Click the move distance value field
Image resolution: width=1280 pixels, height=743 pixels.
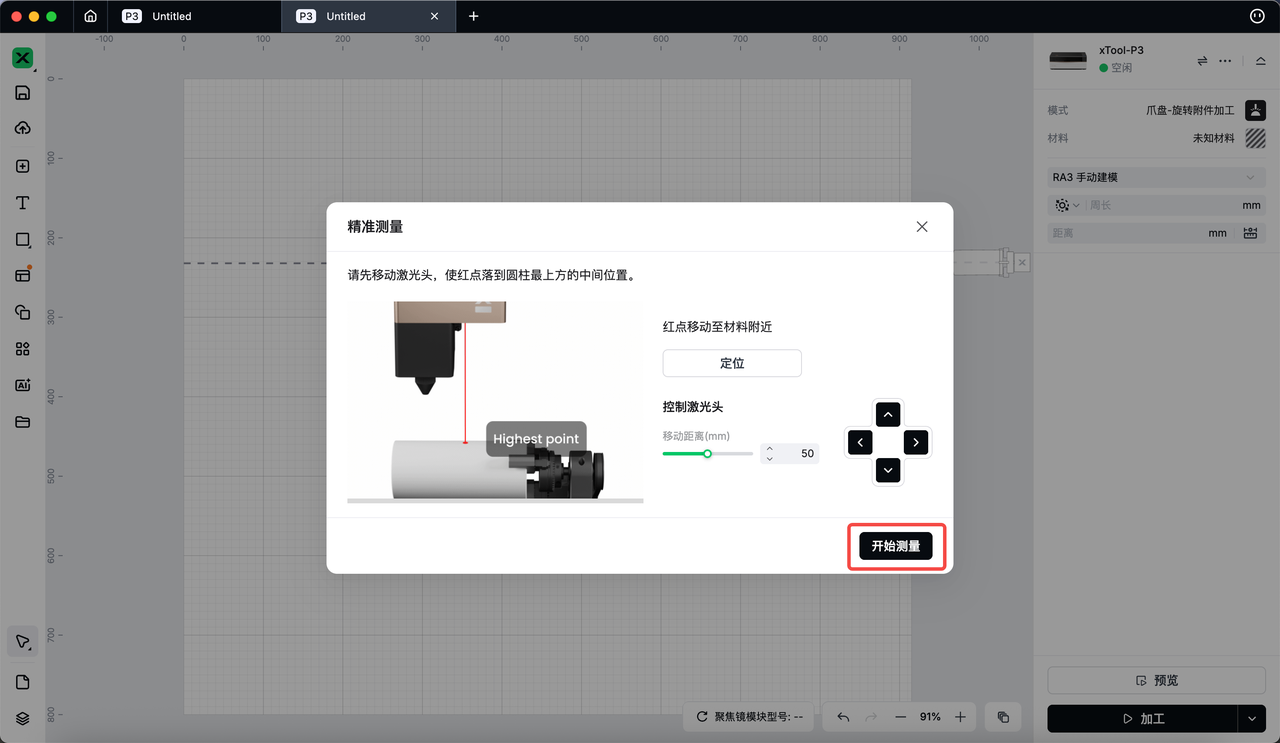799,454
